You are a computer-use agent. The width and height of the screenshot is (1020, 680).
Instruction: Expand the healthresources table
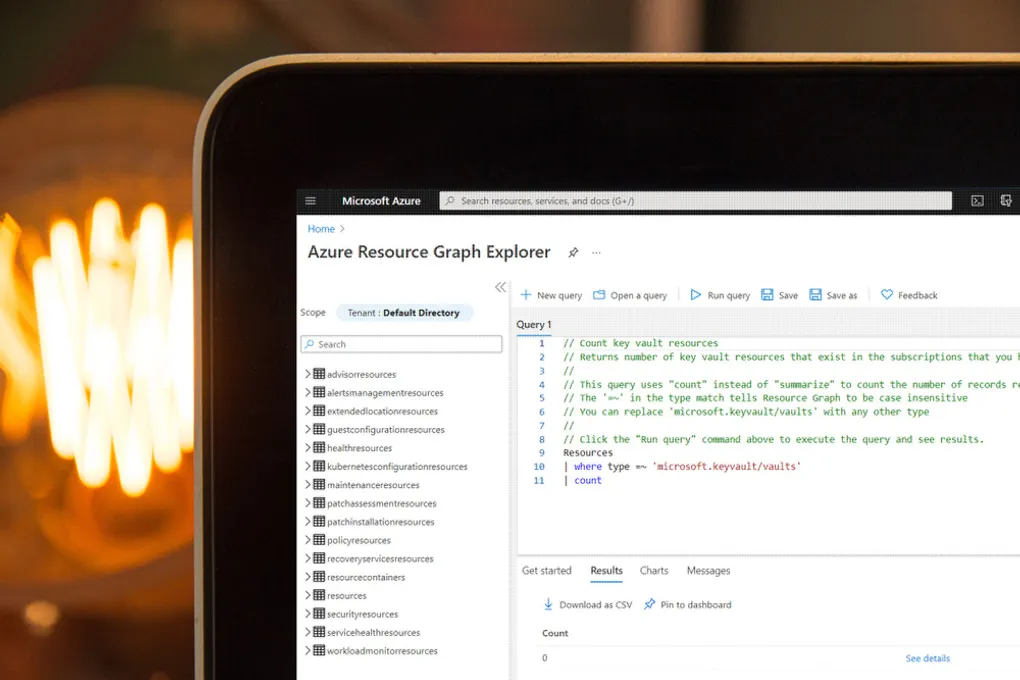308,448
